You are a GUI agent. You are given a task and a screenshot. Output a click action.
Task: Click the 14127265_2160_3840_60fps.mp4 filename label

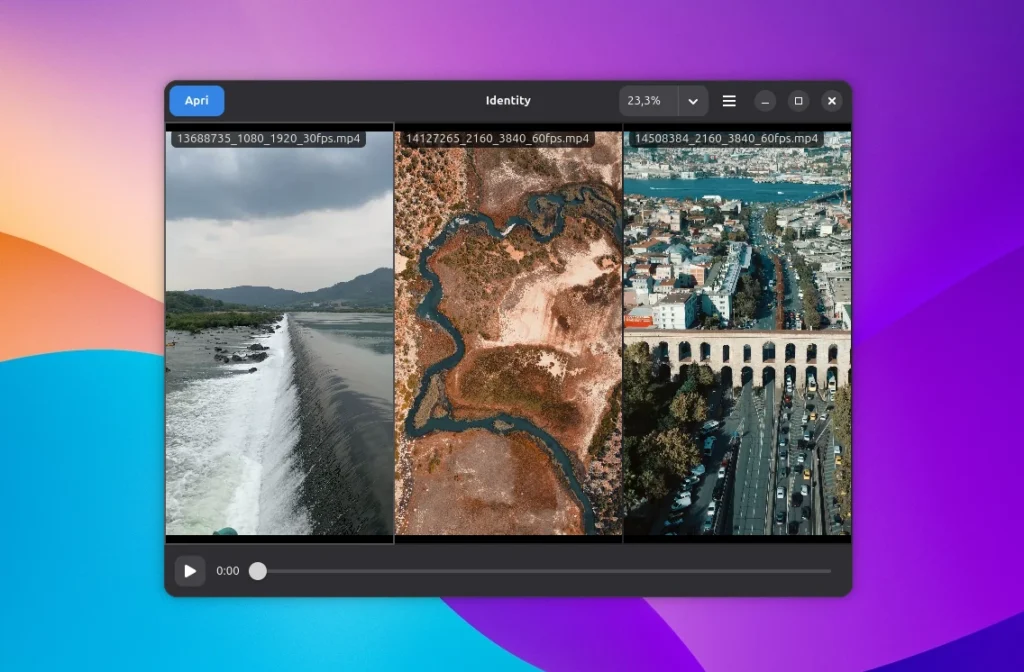pyautogui.click(x=497, y=139)
